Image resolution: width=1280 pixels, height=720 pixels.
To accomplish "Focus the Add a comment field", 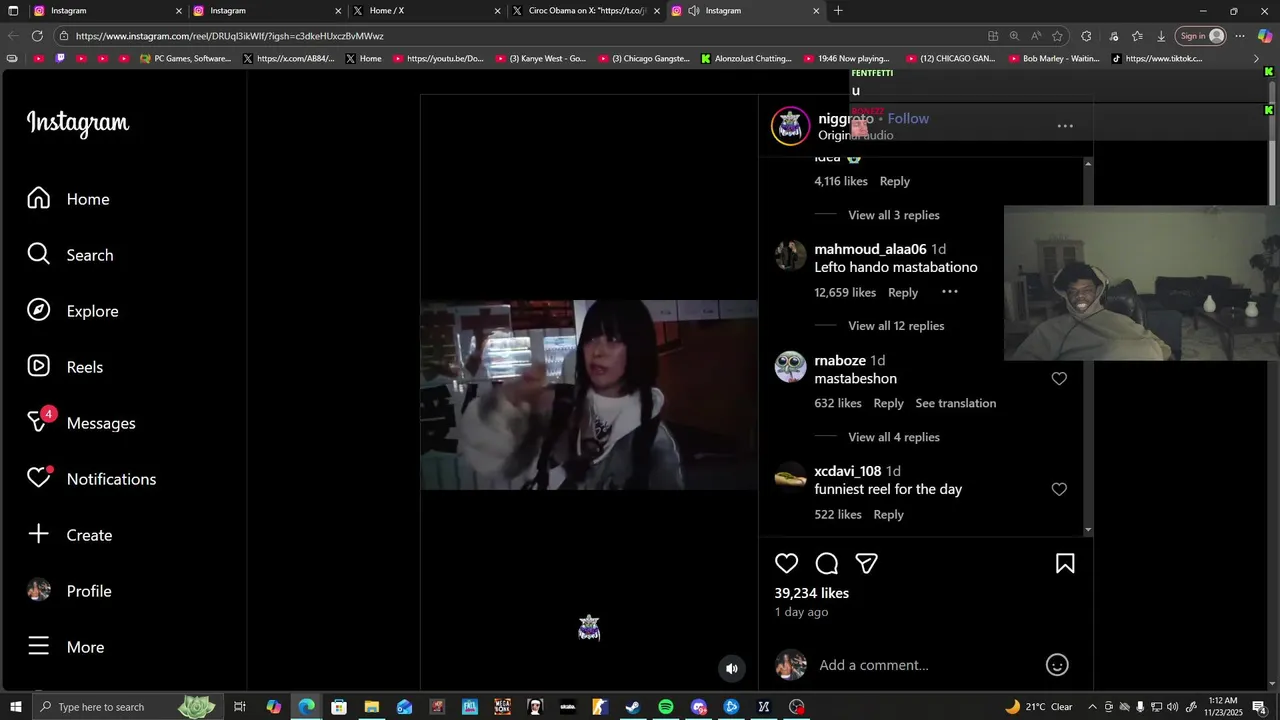I will 925,665.
